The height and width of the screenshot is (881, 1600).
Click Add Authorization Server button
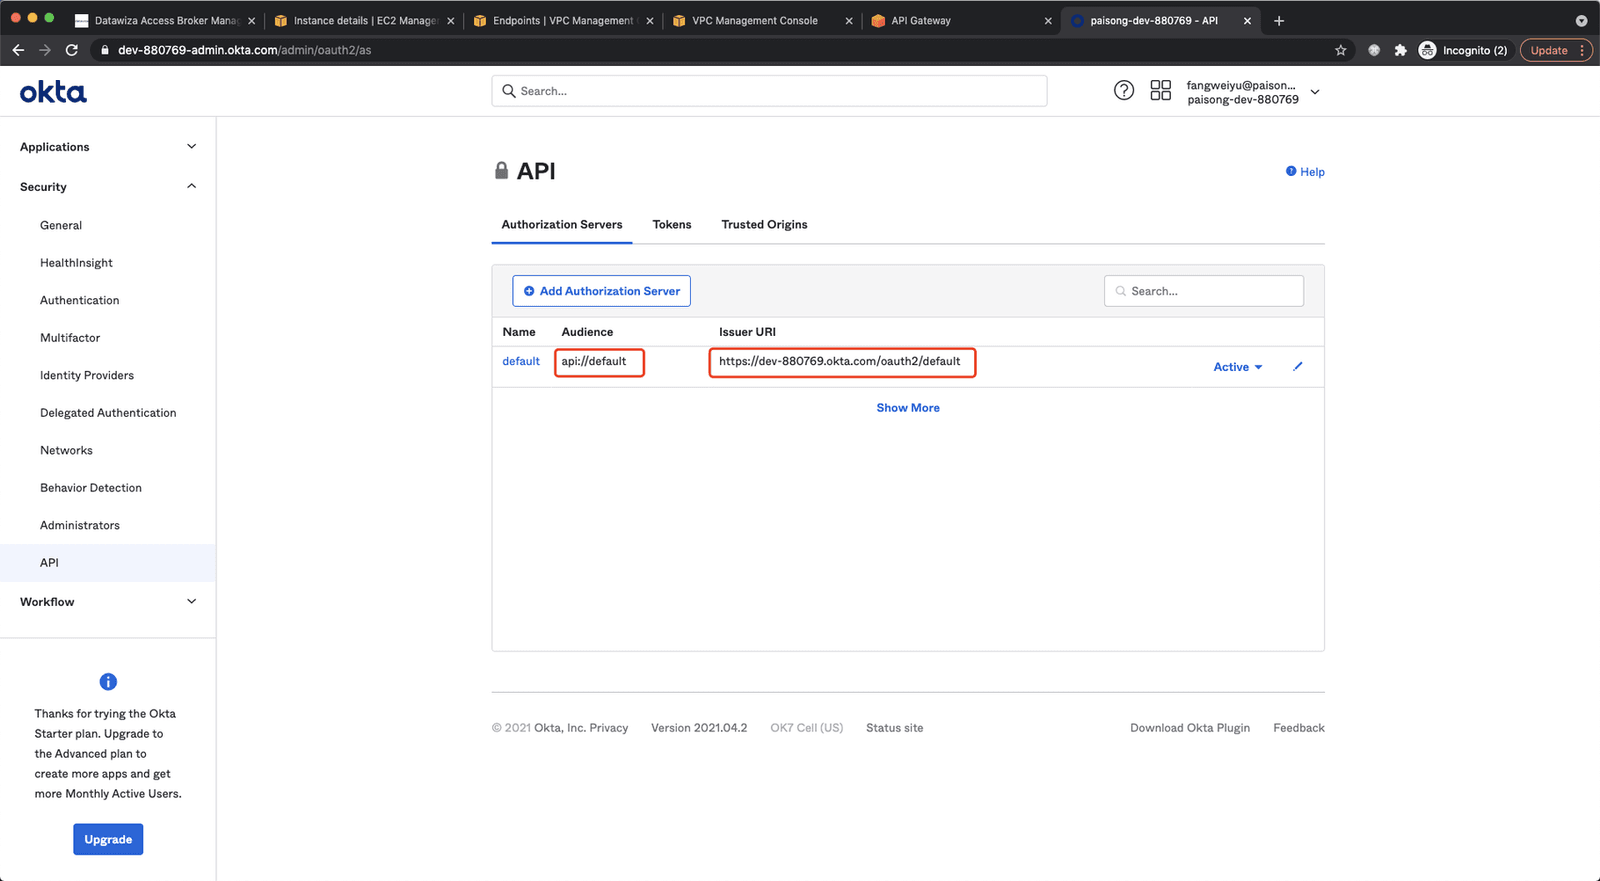coord(601,291)
